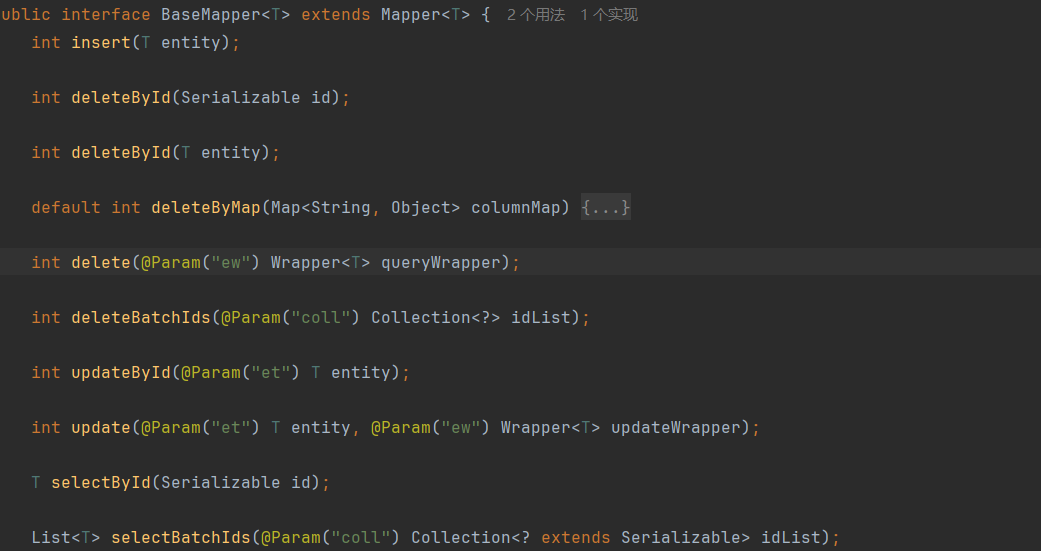Screen dimensions: 1041x551
Task: Click the selectById method name
Action: [x=101, y=483]
